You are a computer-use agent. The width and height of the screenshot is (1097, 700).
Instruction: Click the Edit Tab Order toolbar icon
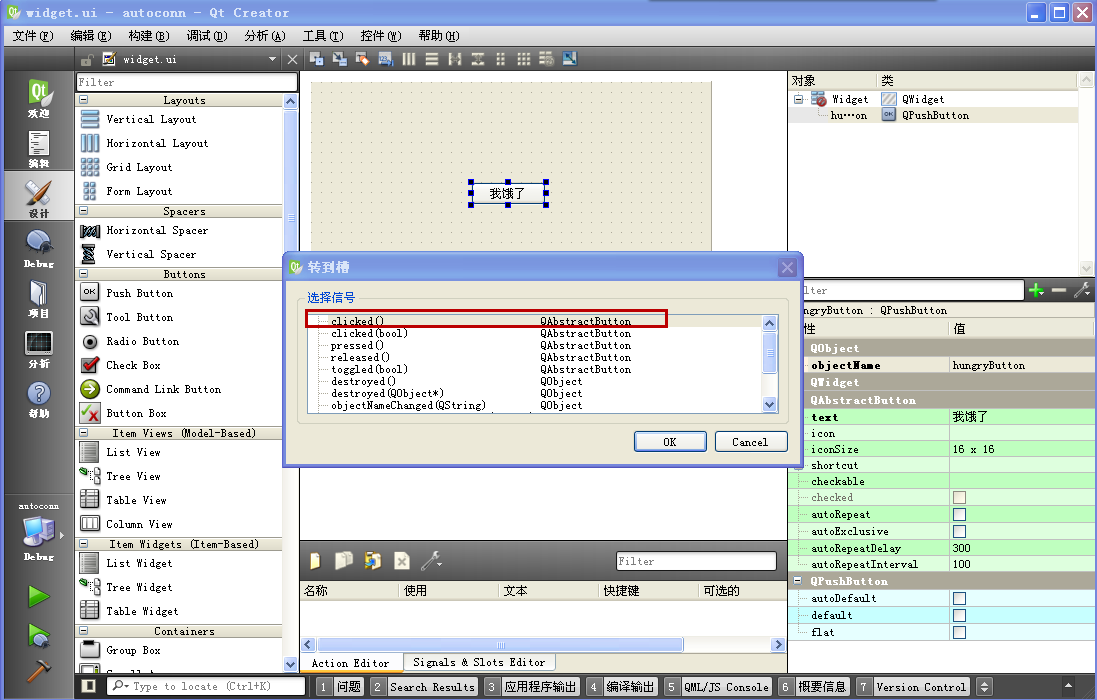385,59
